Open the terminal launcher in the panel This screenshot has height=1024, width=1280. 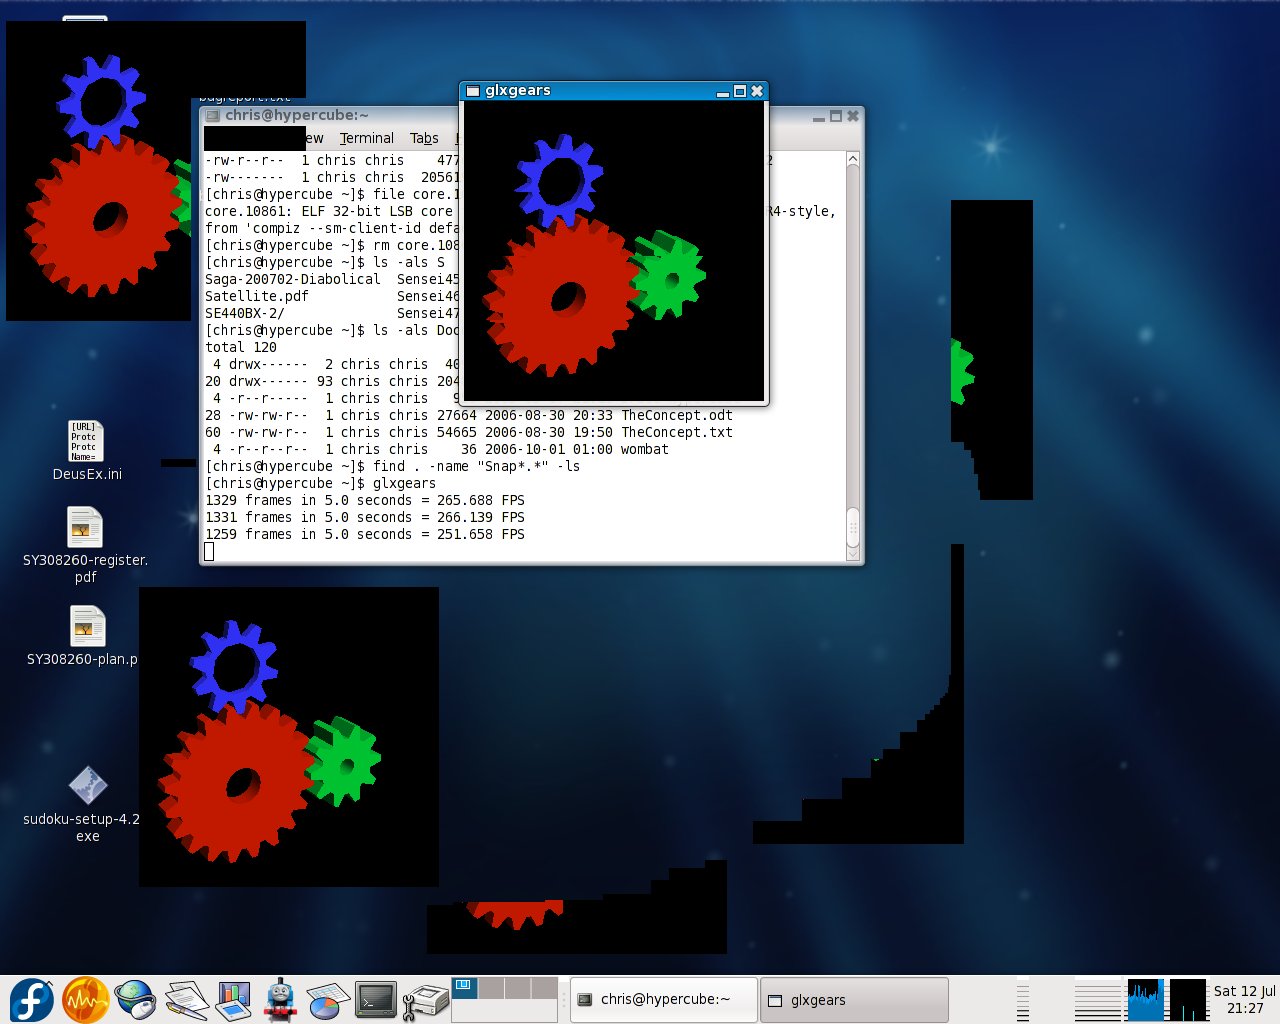[376, 999]
